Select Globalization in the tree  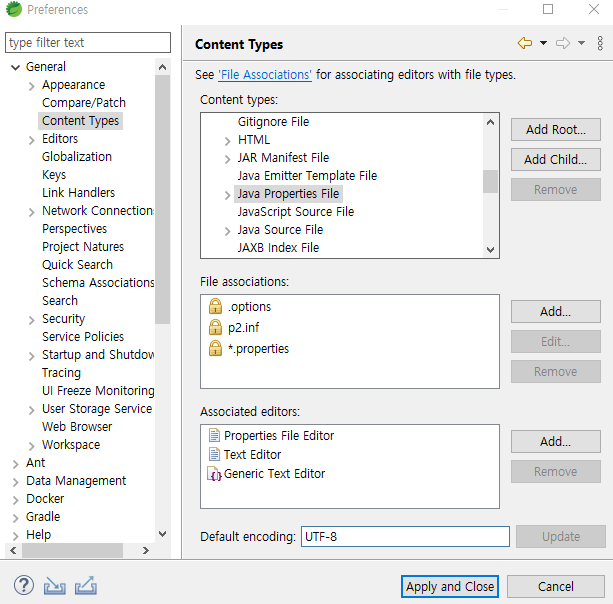(77, 157)
